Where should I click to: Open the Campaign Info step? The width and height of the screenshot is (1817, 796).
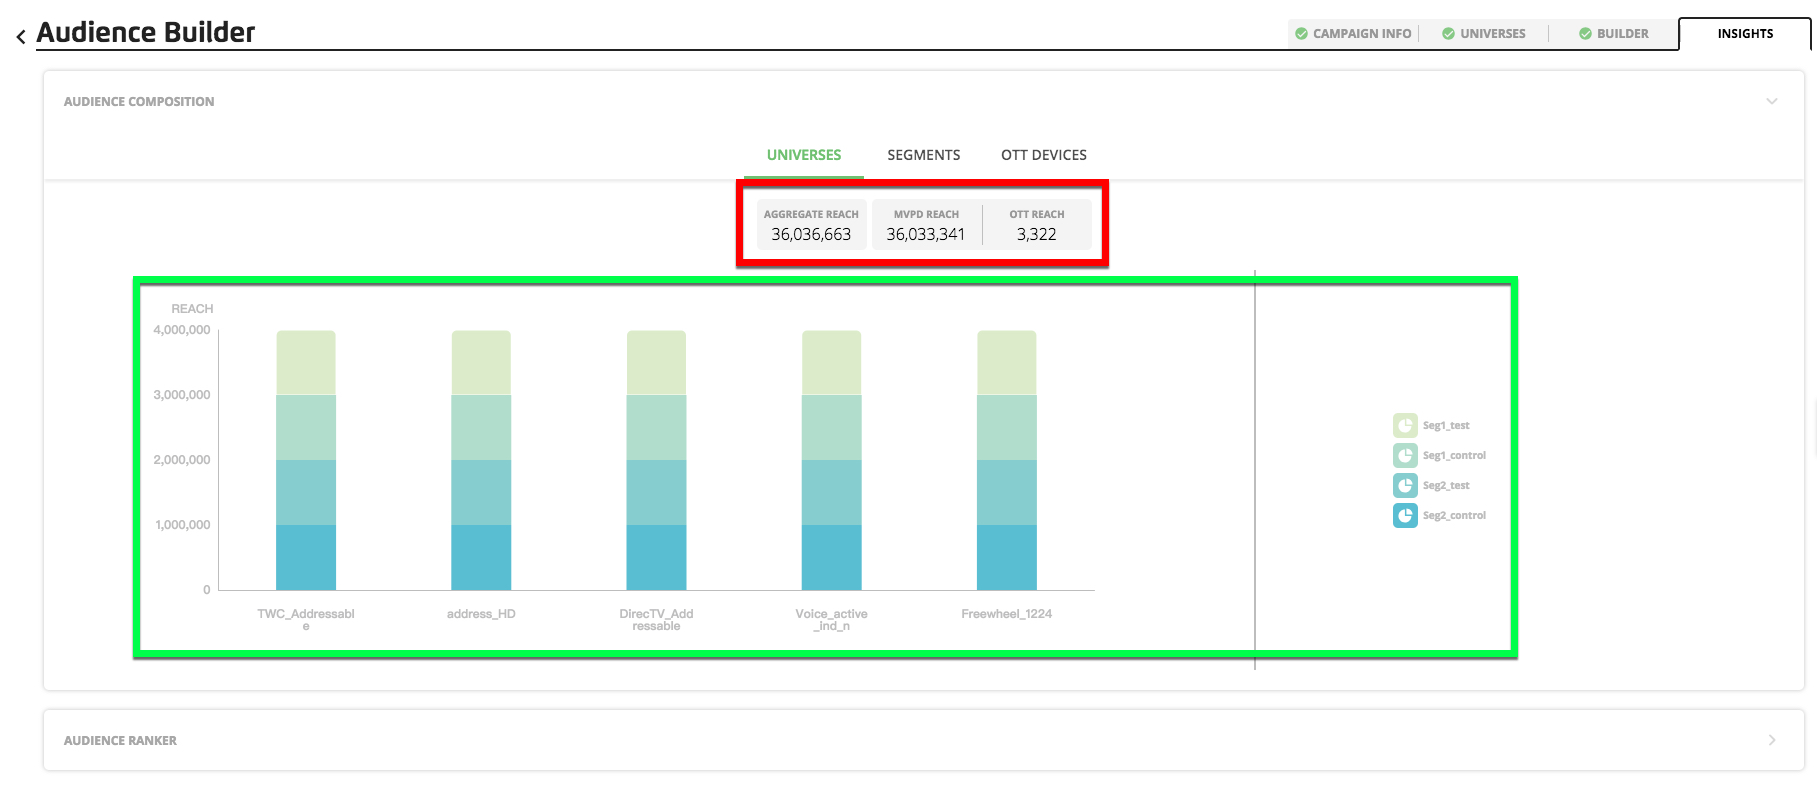pos(1353,34)
